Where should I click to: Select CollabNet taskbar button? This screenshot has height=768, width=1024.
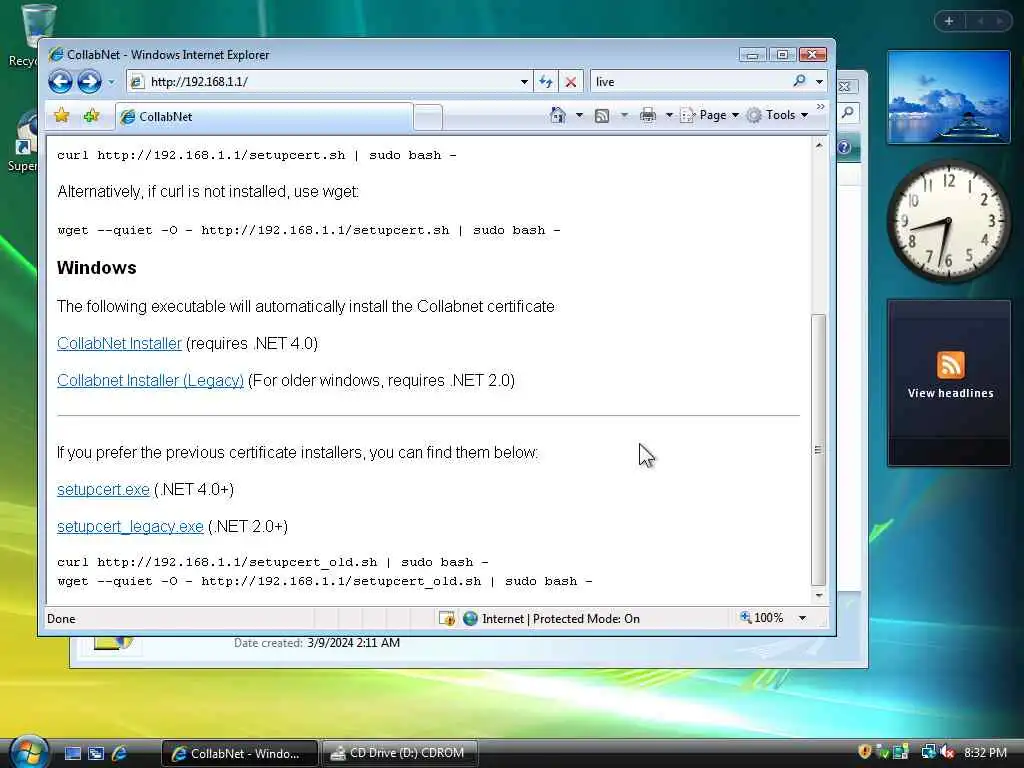[239, 753]
